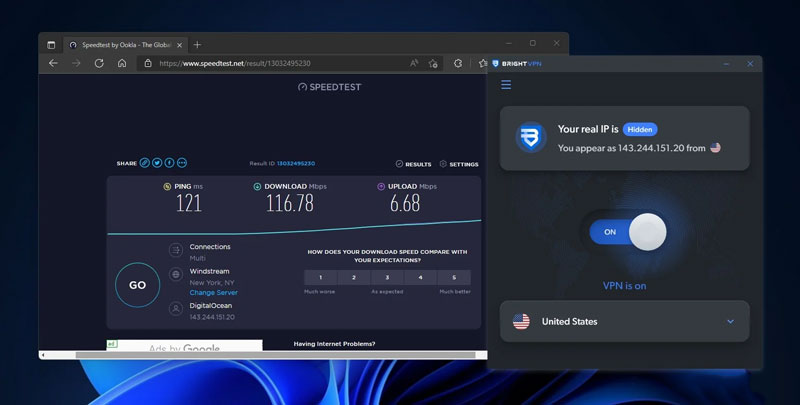Click the site lock icon in address bar

(x=148, y=63)
